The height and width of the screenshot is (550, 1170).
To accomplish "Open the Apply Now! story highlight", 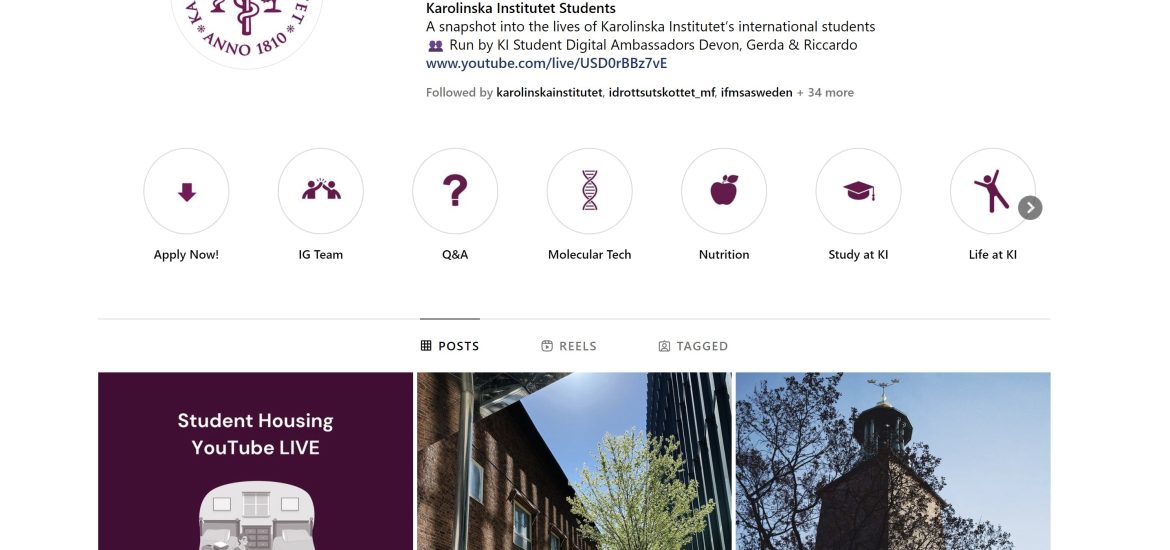I will (x=186, y=191).
